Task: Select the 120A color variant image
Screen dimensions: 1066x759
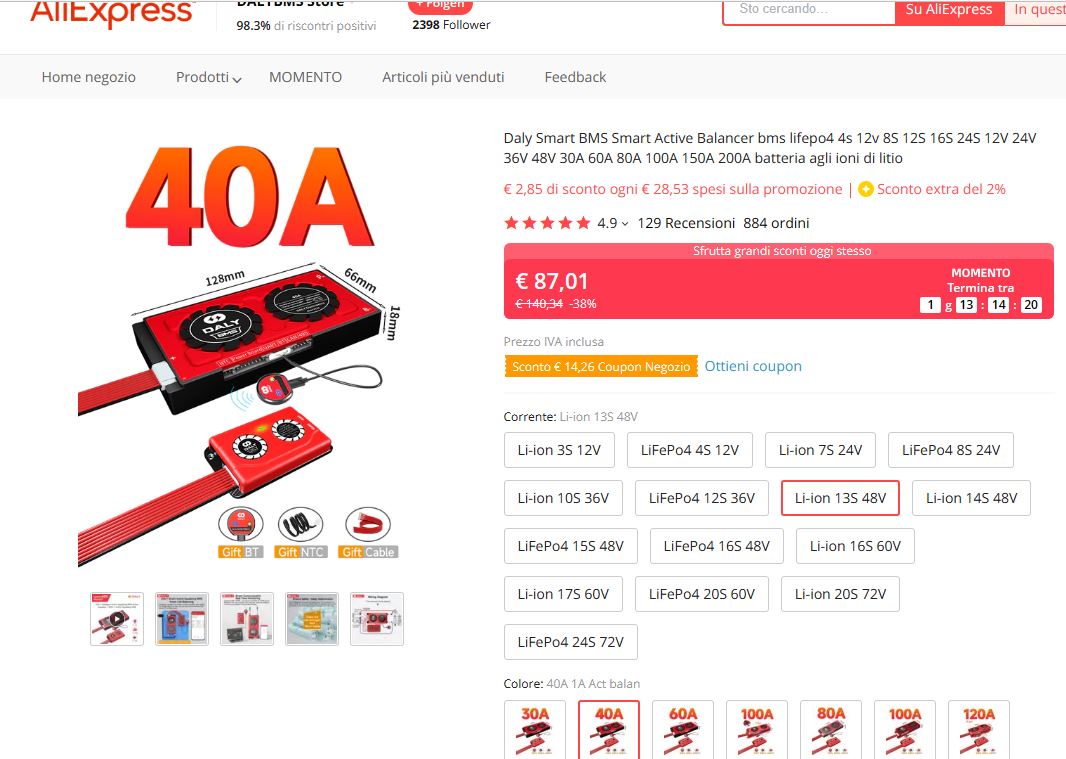Action: pyautogui.click(x=978, y=729)
